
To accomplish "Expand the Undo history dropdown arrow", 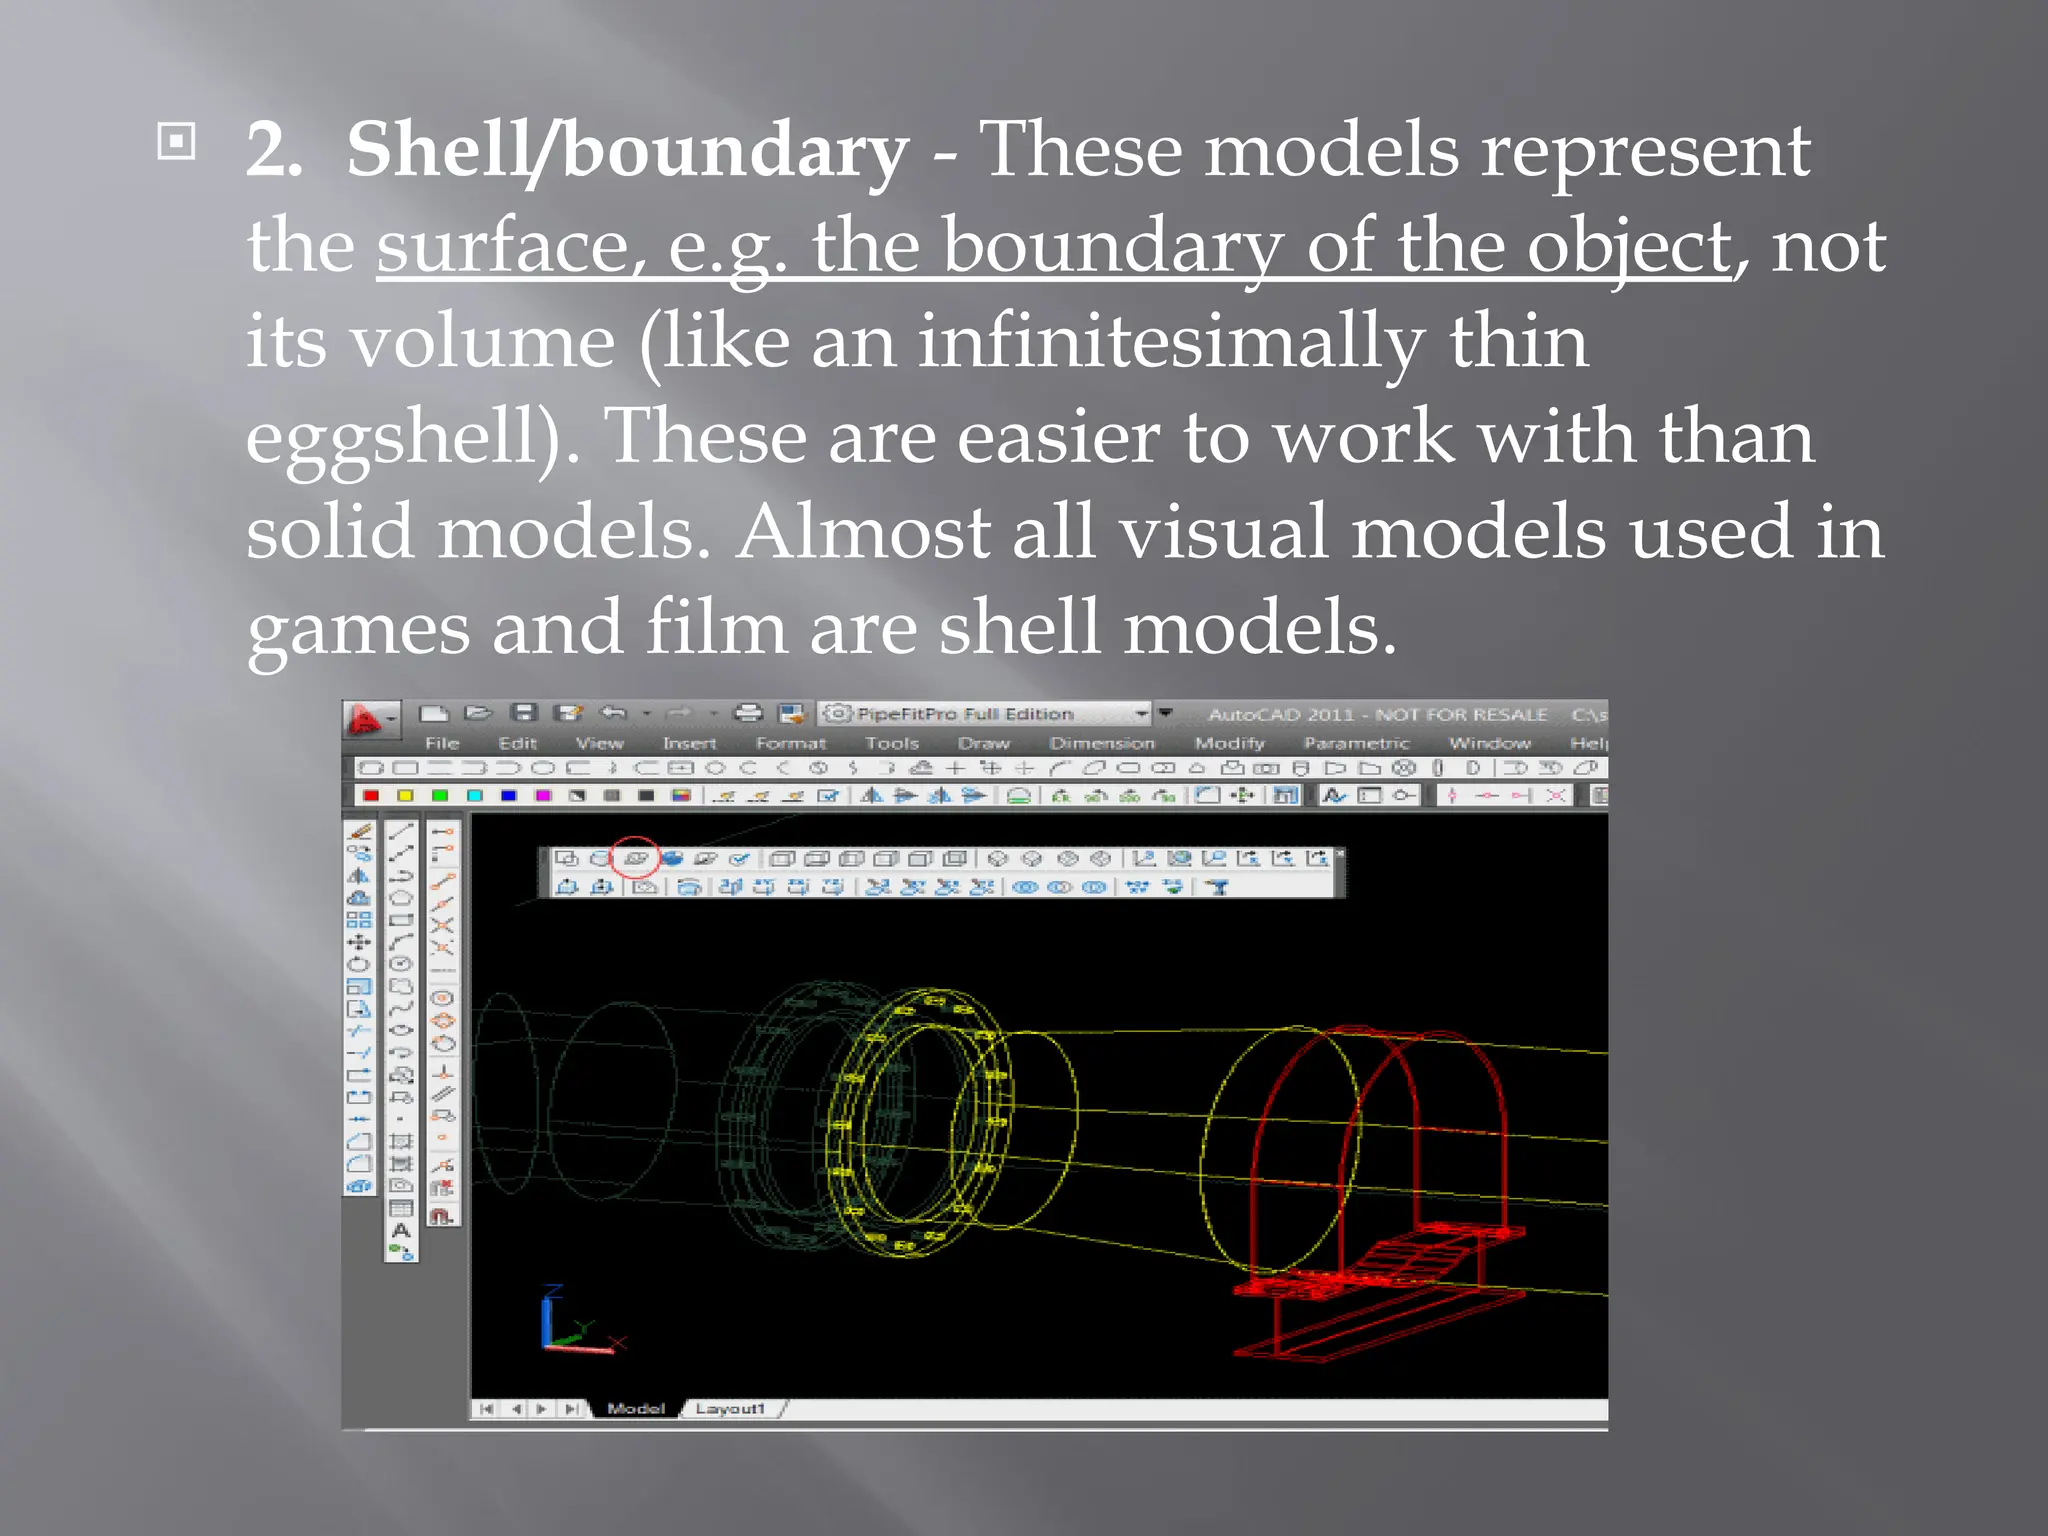I will [x=647, y=714].
